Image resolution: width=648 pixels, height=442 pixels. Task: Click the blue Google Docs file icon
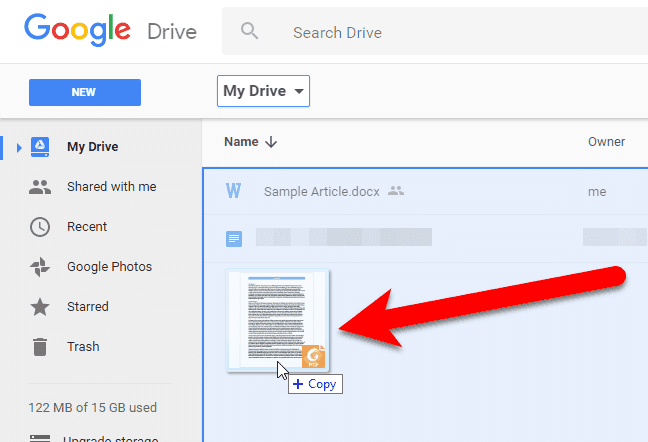click(234, 239)
